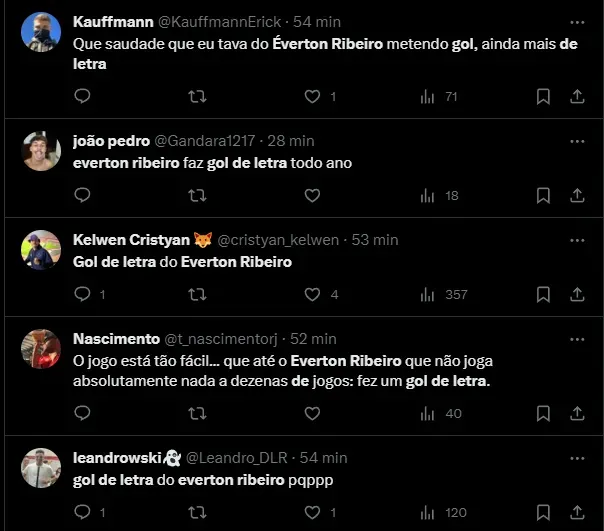Image resolution: width=604 pixels, height=531 pixels.
Task: Like Kauffmann's tweet
Action: tap(312, 96)
